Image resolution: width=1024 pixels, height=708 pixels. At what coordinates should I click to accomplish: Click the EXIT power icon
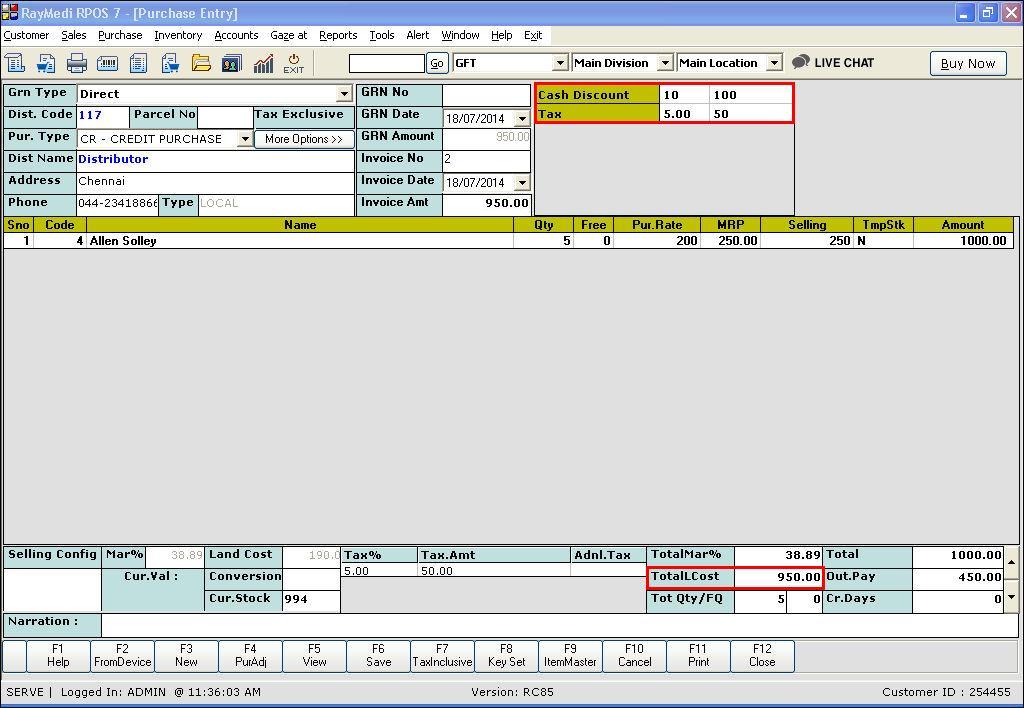tap(293, 63)
